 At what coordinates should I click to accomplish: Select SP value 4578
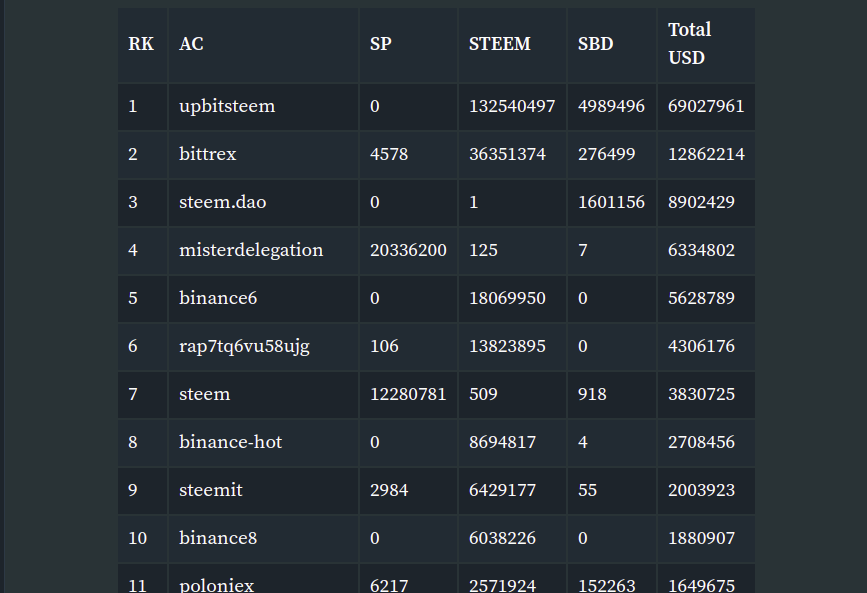pyautogui.click(x=389, y=154)
